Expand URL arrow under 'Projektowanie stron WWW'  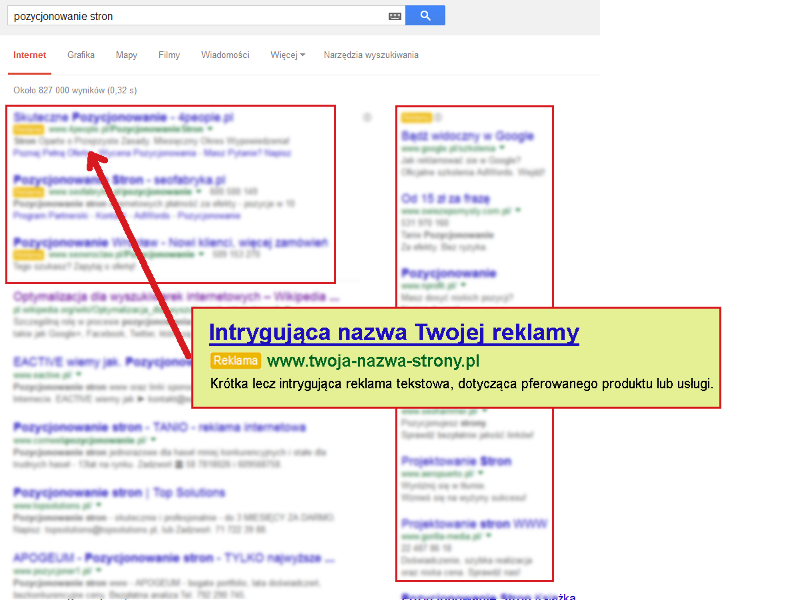(x=489, y=536)
